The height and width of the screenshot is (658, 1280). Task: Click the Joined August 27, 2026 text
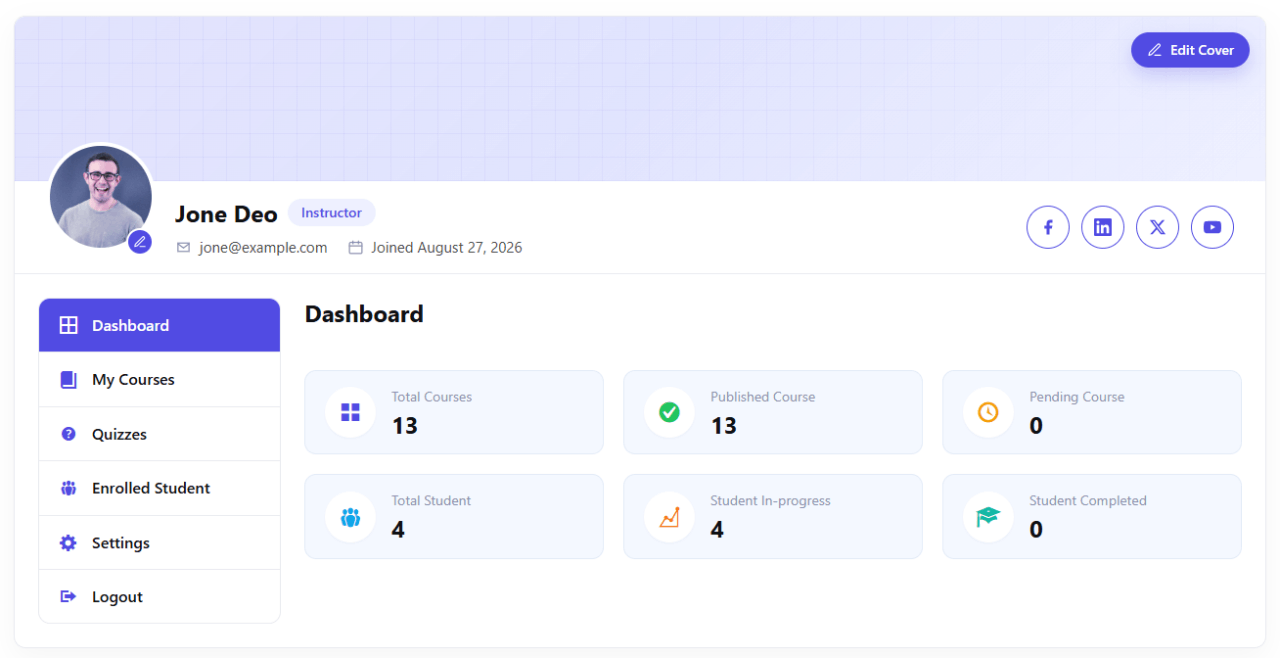(x=446, y=248)
